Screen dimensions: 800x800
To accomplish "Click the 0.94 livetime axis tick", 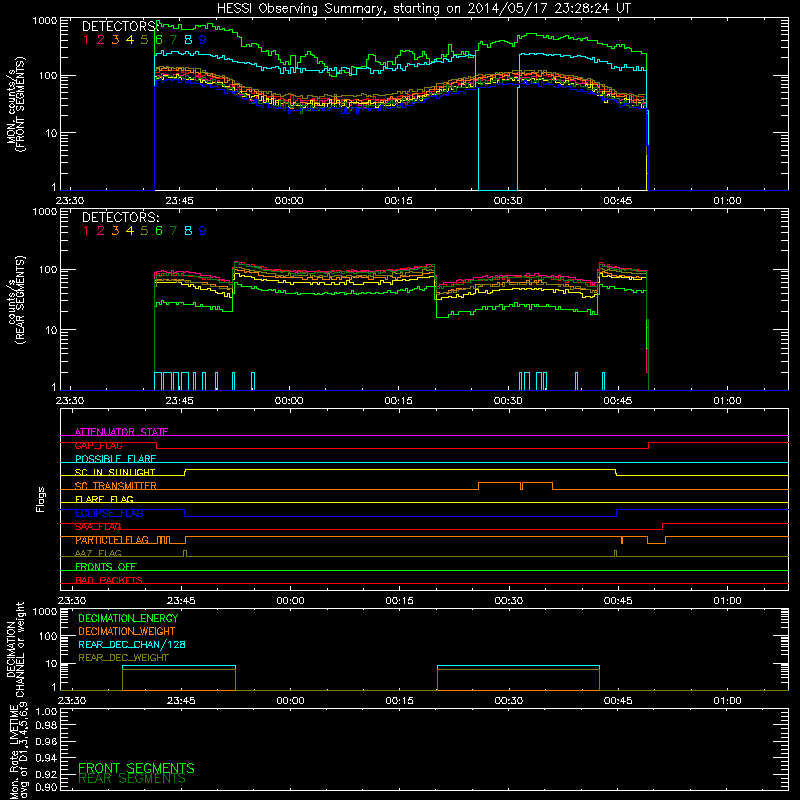I will (46, 757).
